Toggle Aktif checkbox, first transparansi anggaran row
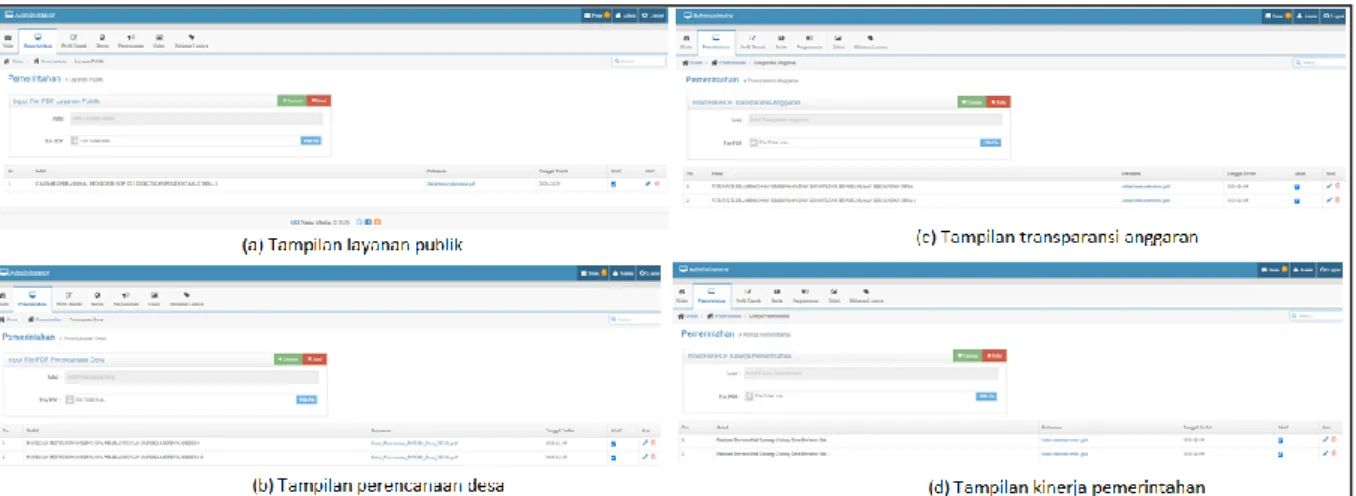The width and height of the screenshot is (1356, 496). tap(1298, 186)
